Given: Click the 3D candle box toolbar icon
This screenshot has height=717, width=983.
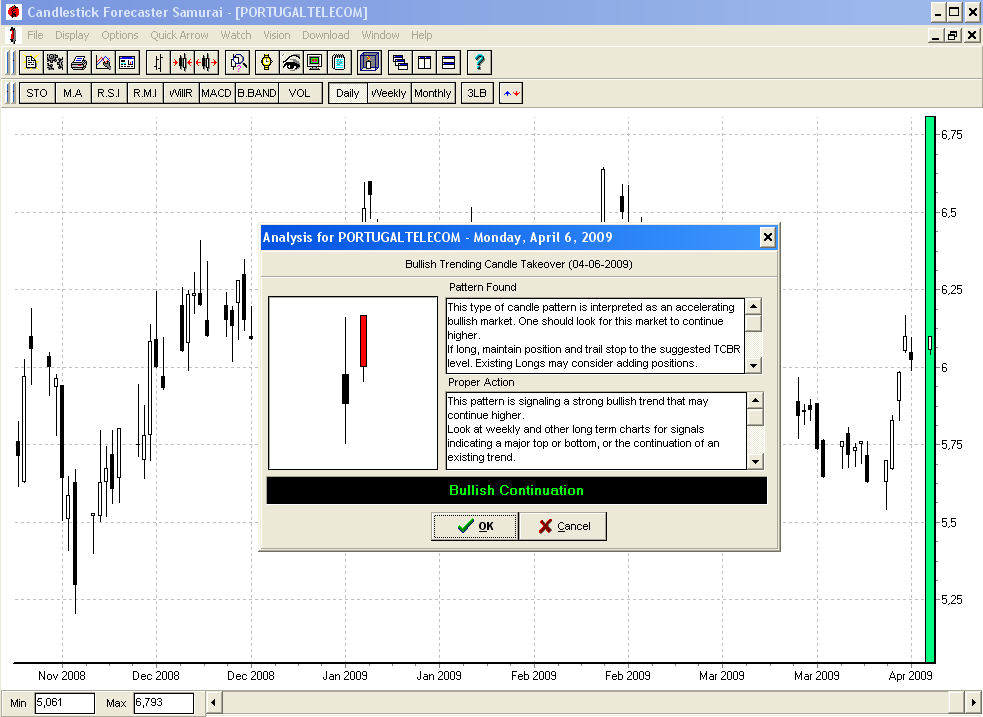Looking at the screenshot, I should (370, 62).
